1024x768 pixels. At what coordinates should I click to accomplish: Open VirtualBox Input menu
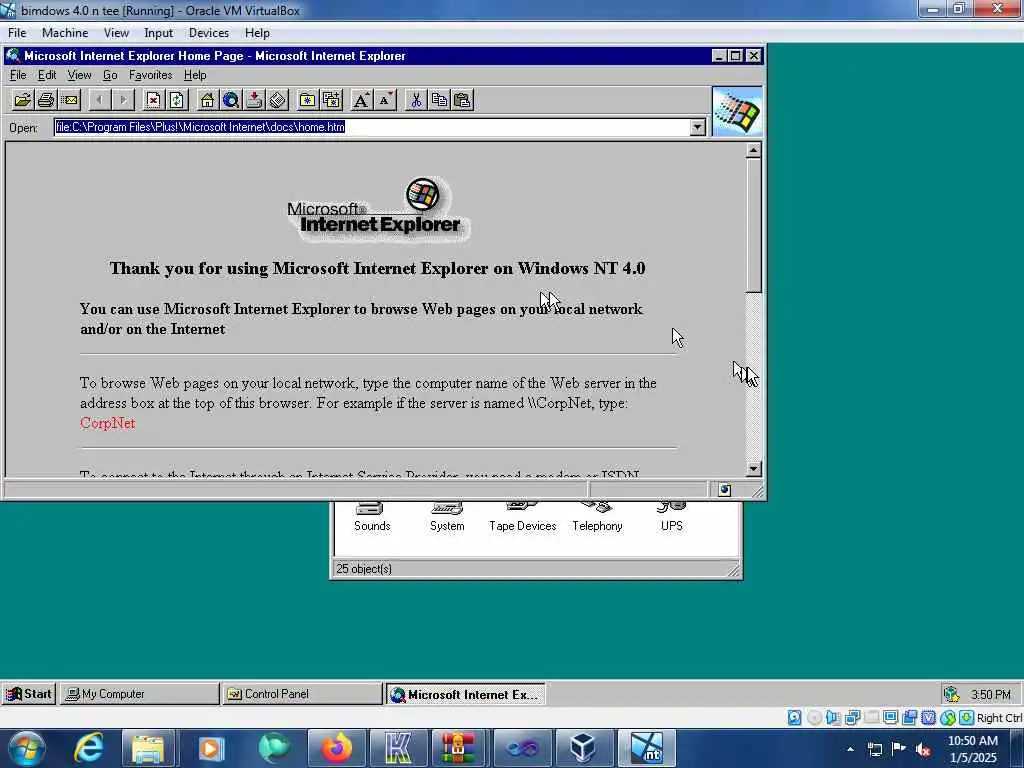pyautogui.click(x=158, y=33)
